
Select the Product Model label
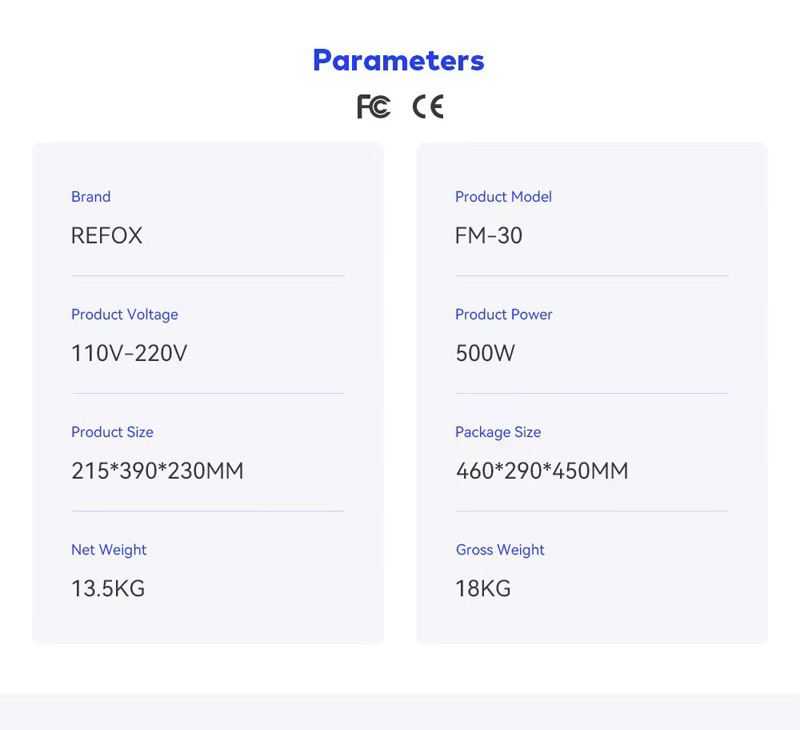pyautogui.click(x=504, y=197)
